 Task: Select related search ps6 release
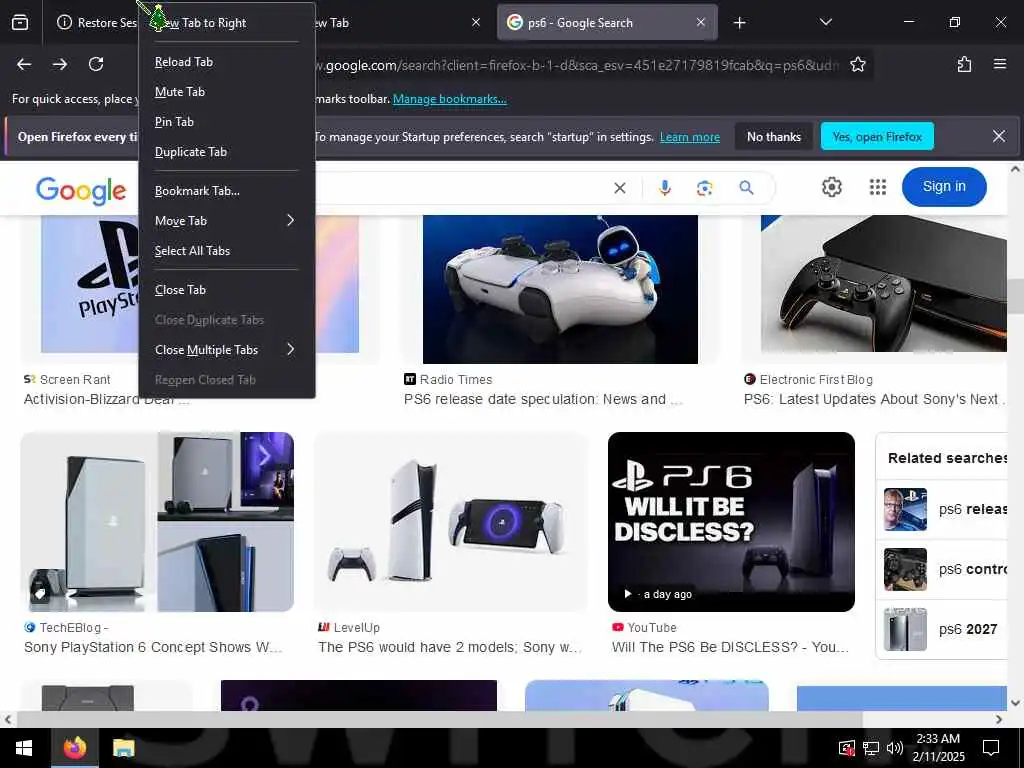[944, 509]
